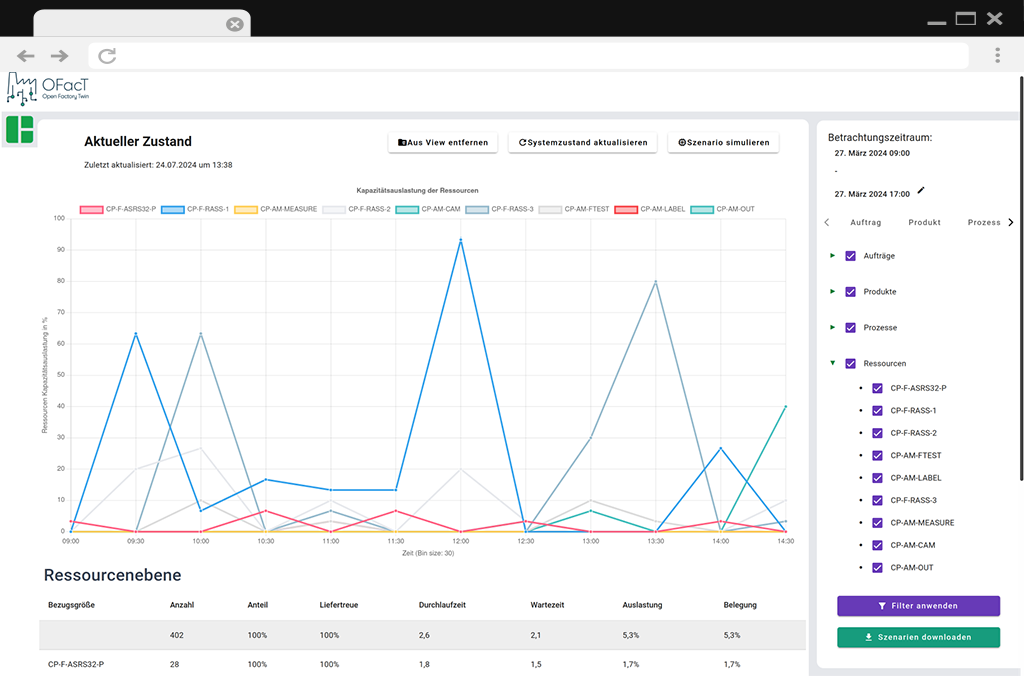Viewport: 1024px width, 693px height.
Task: Uncheck the CP-AM-OUT resource checkbox
Action: pyautogui.click(x=877, y=568)
